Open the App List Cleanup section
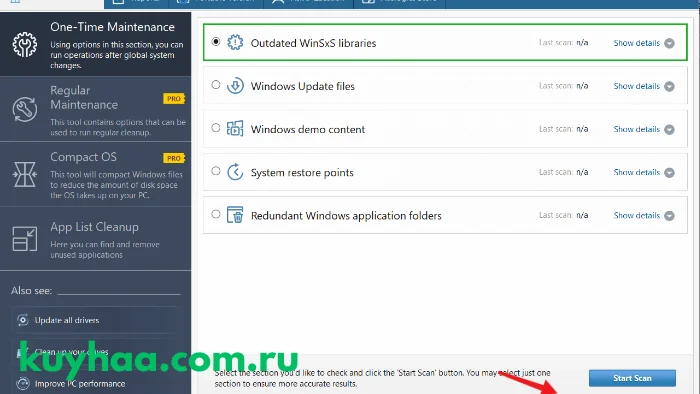Viewport: 700px width, 394px height. coord(96,239)
